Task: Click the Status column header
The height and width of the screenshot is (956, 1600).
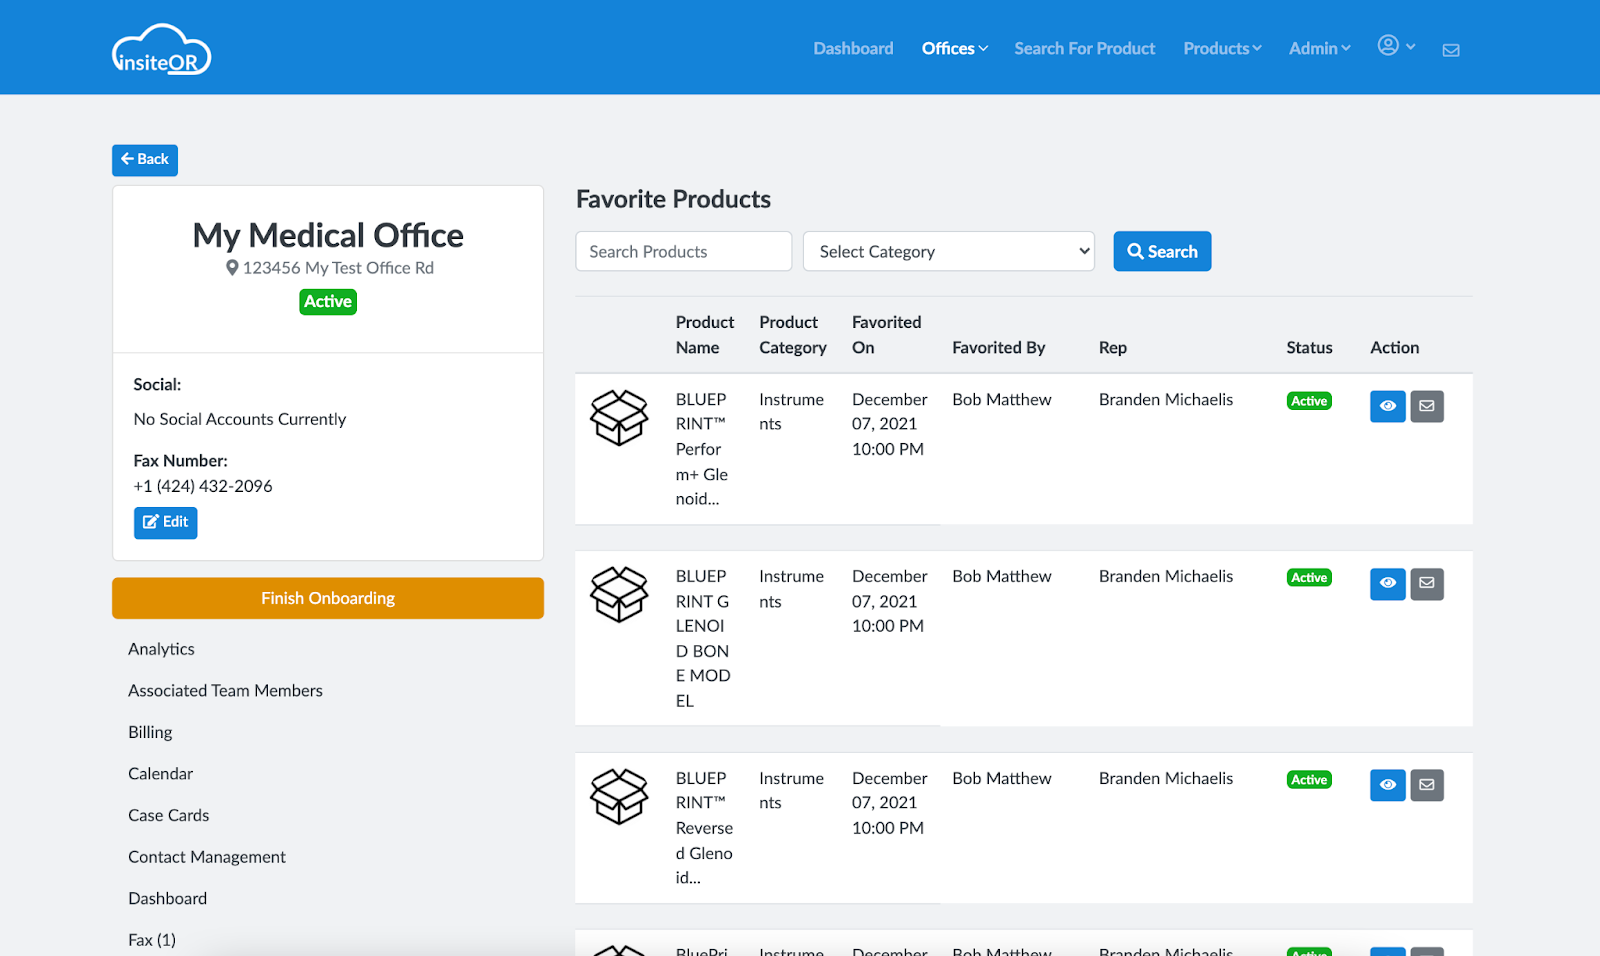Action: 1309,348
